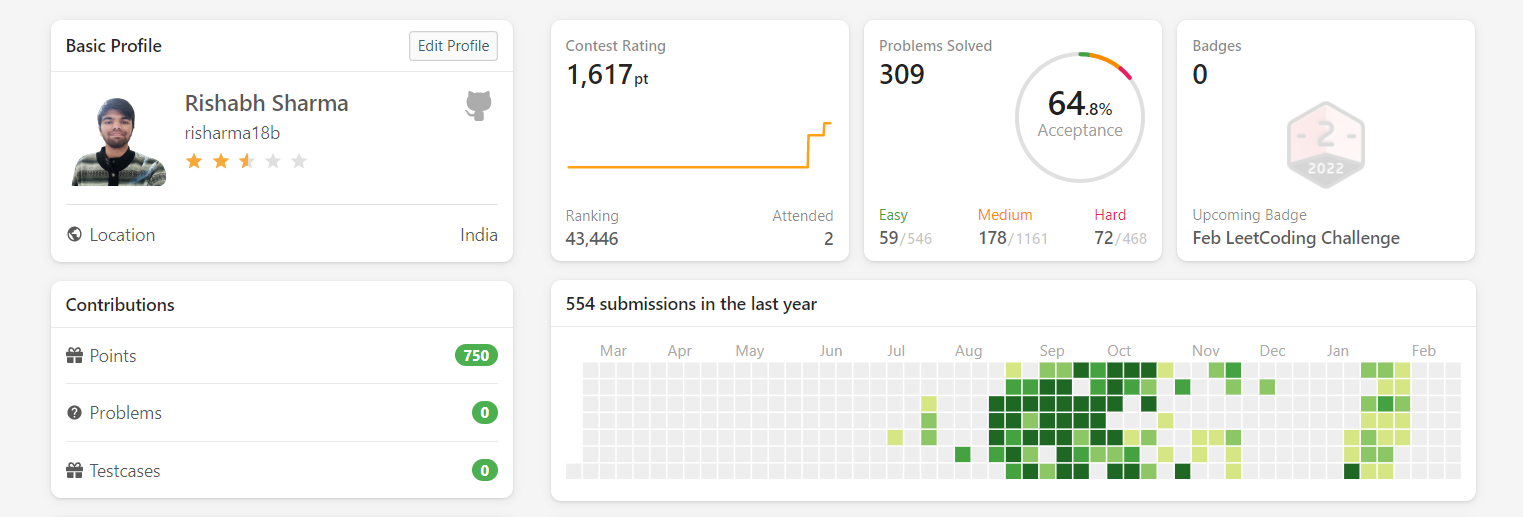The width and height of the screenshot is (1523, 517).
Task: Click the Rishabh Sharma profile photo
Action: pyautogui.click(x=119, y=142)
